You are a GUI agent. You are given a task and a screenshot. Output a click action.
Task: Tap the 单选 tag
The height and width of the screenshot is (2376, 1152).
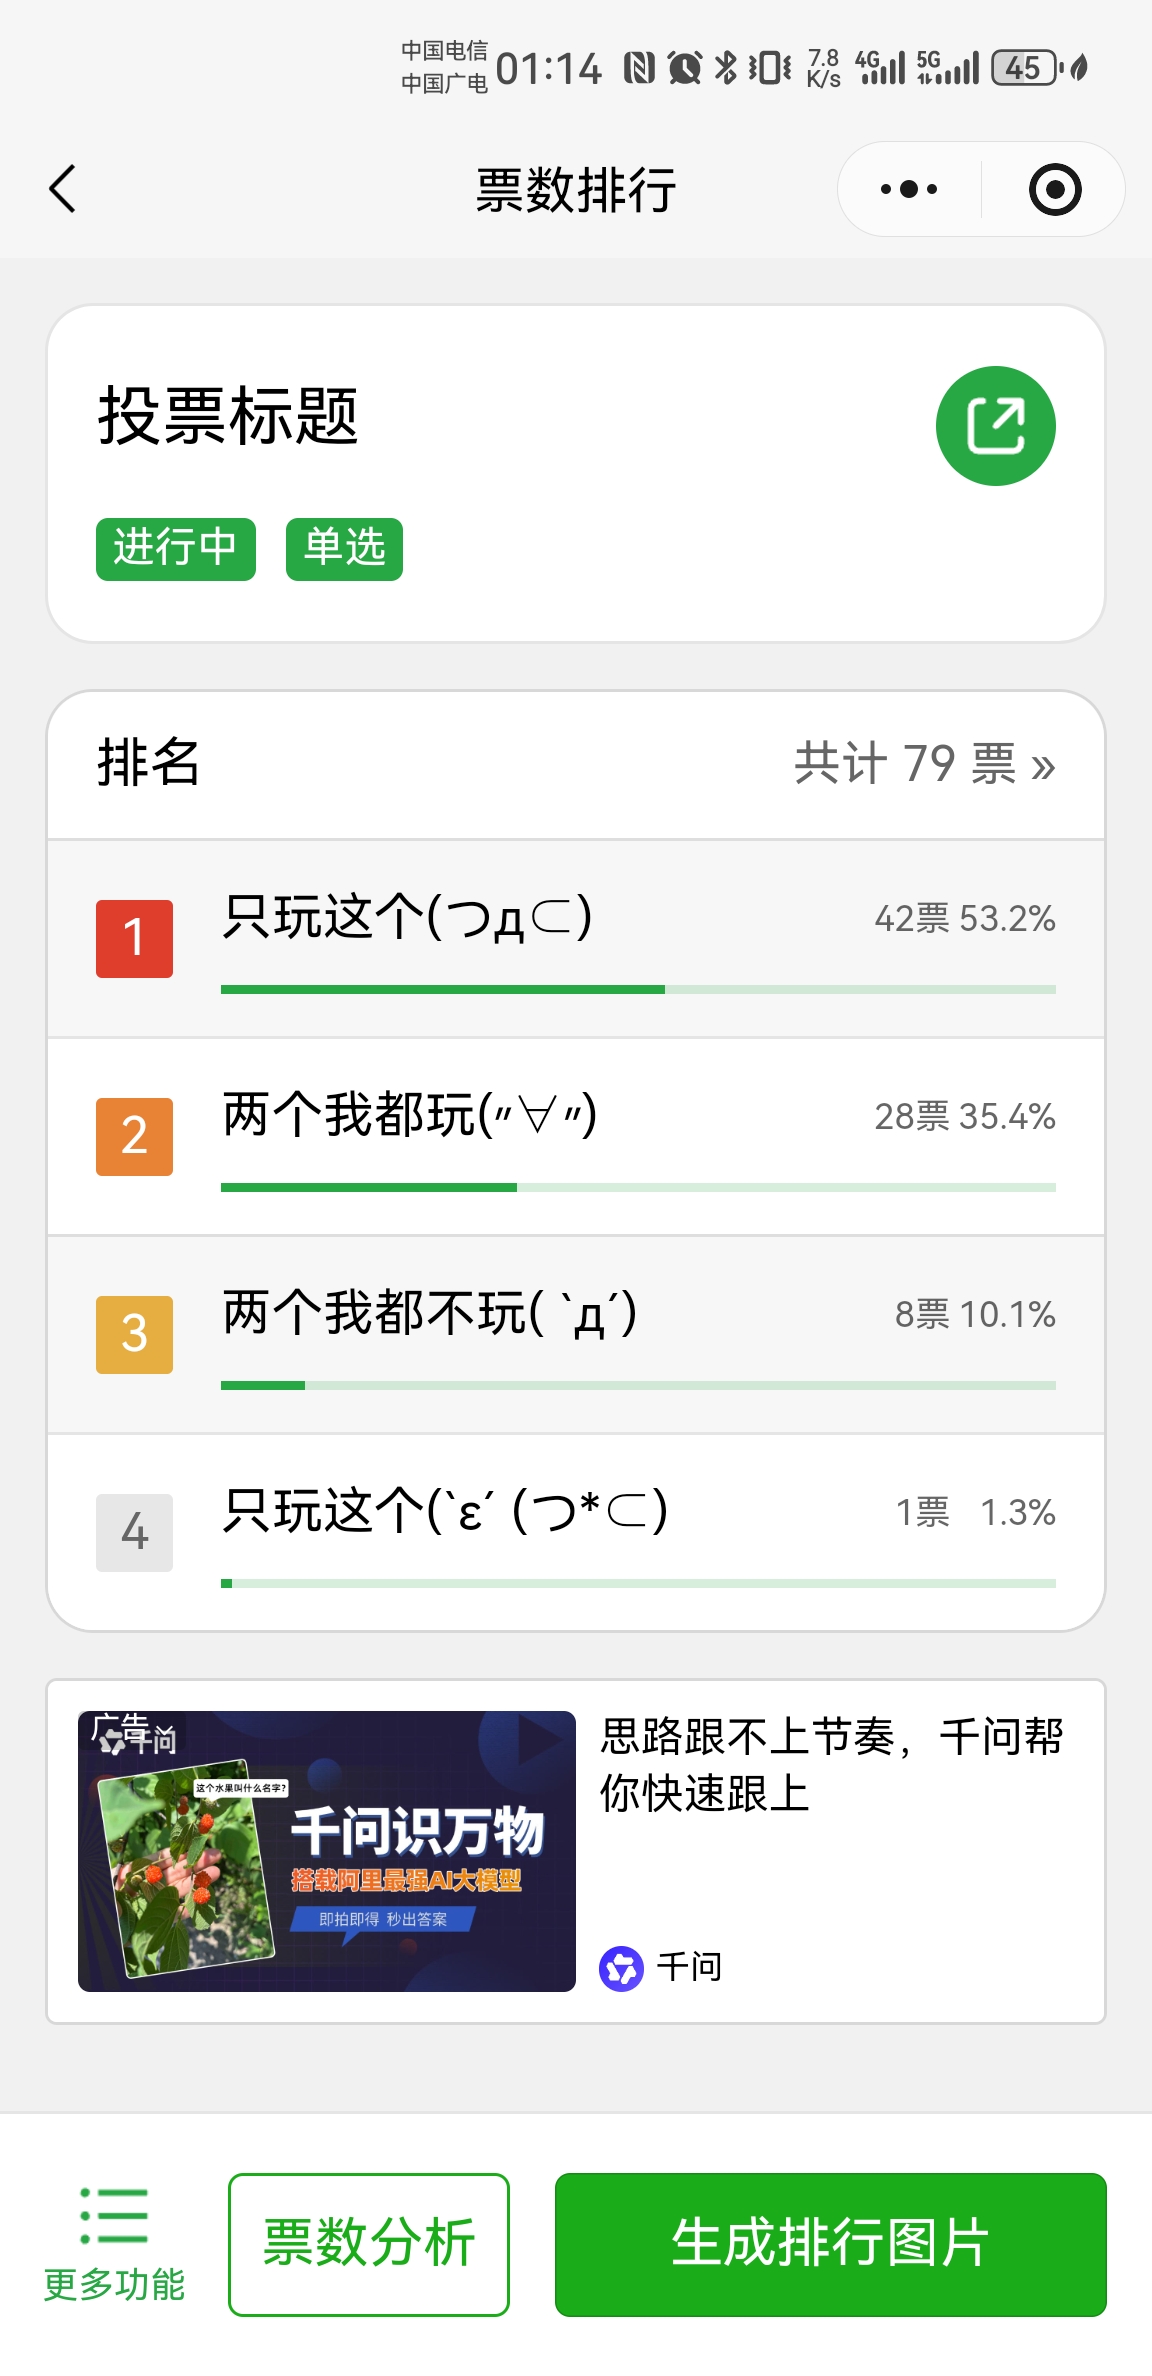[344, 549]
